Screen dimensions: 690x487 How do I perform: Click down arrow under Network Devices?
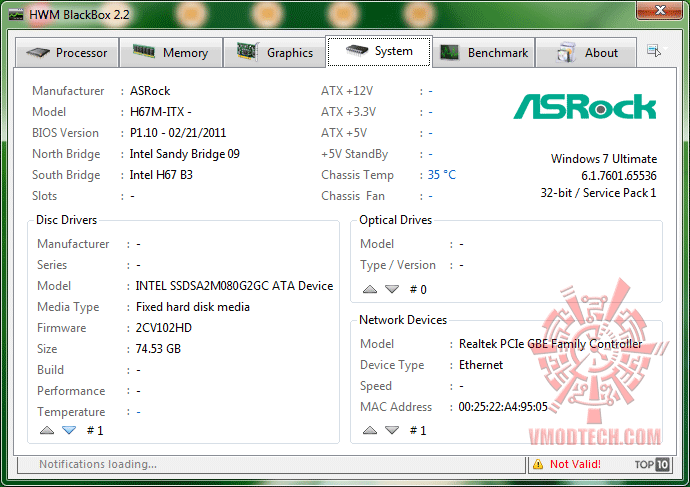(x=392, y=430)
